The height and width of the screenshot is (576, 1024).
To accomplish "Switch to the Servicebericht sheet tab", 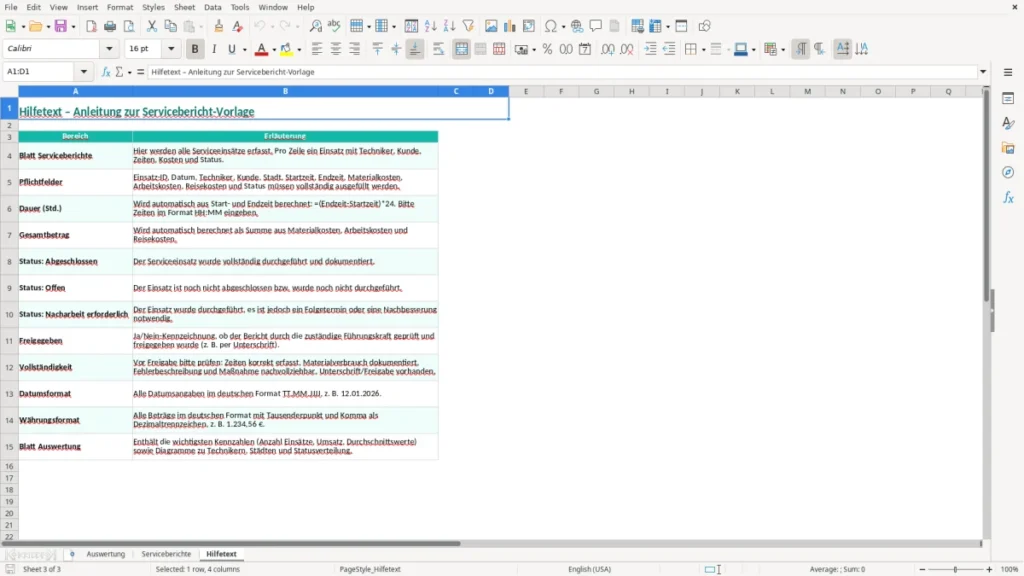I will (166, 554).
